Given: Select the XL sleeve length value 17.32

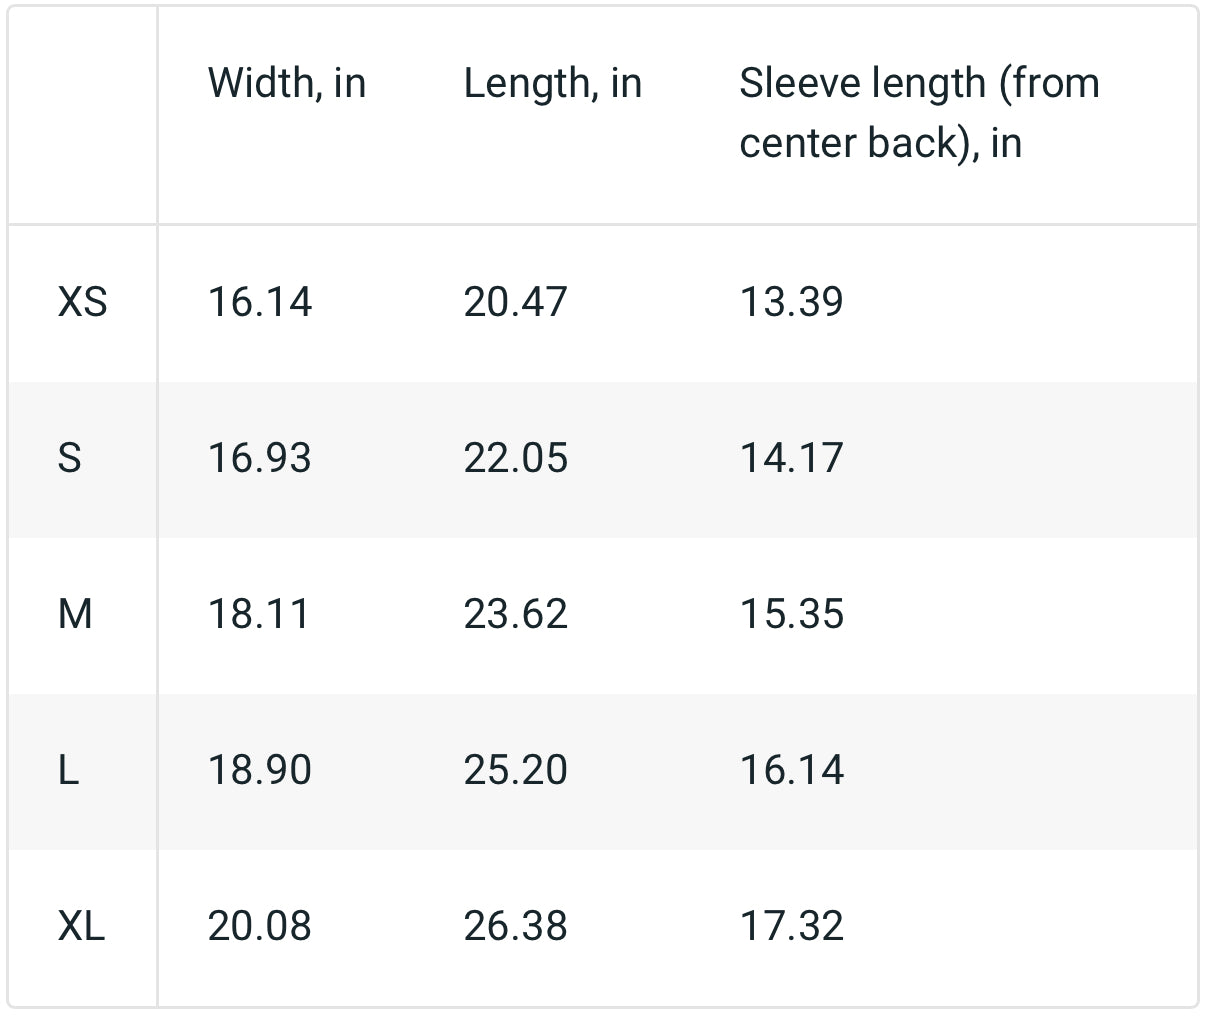Looking at the screenshot, I should click(791, 926).
